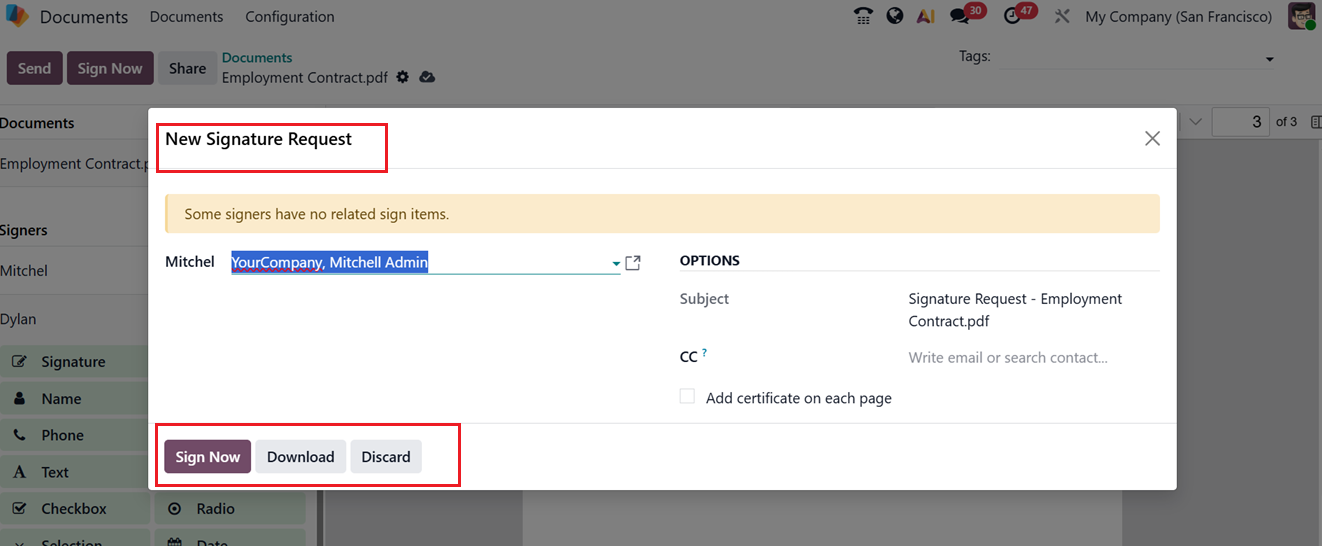Open the My Company (San Francisco) company switcher
The width and height of the screenshot is (1322, 546).
(1178, 16)
